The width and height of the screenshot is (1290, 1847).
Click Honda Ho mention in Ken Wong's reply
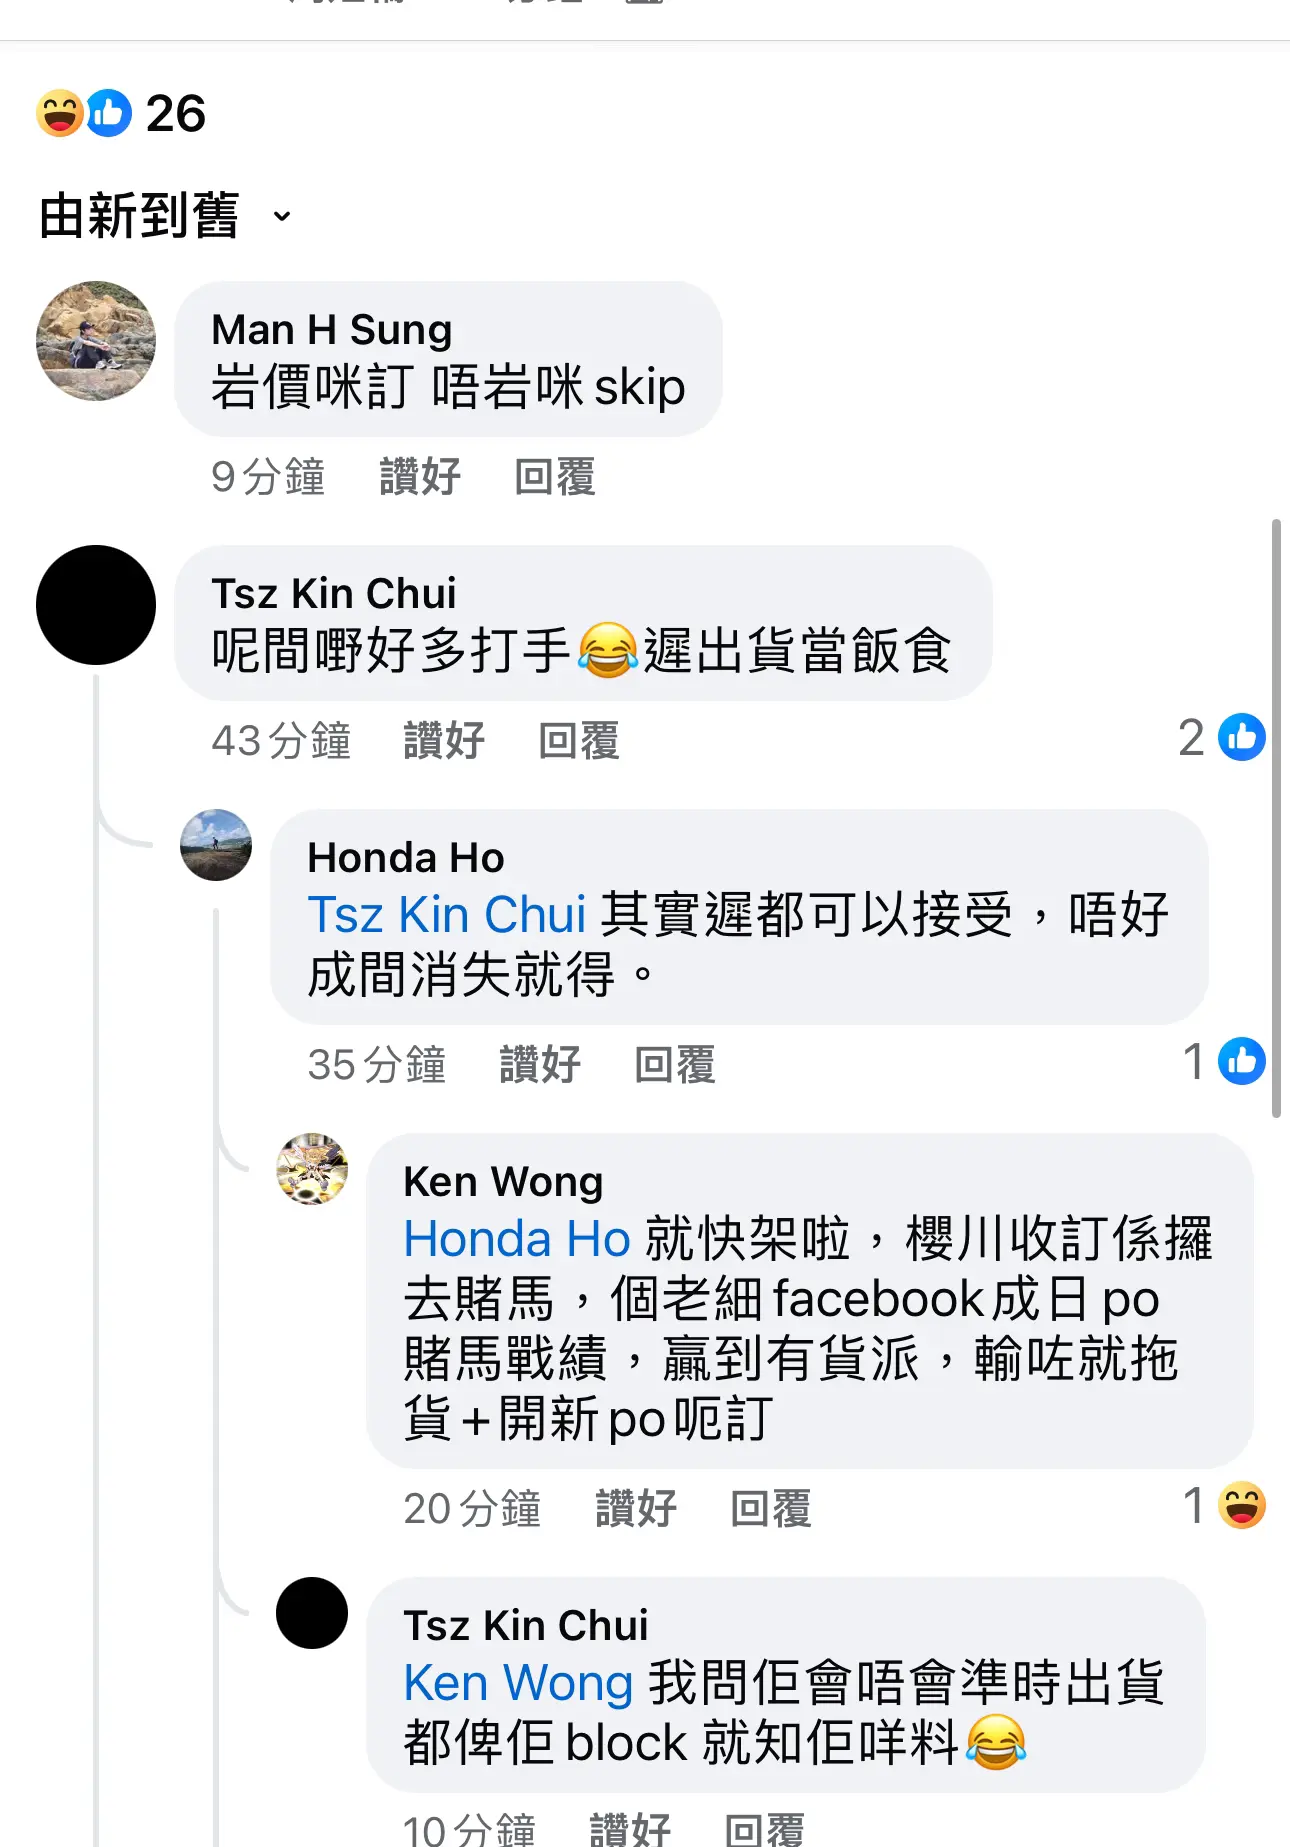(517, 1239)
